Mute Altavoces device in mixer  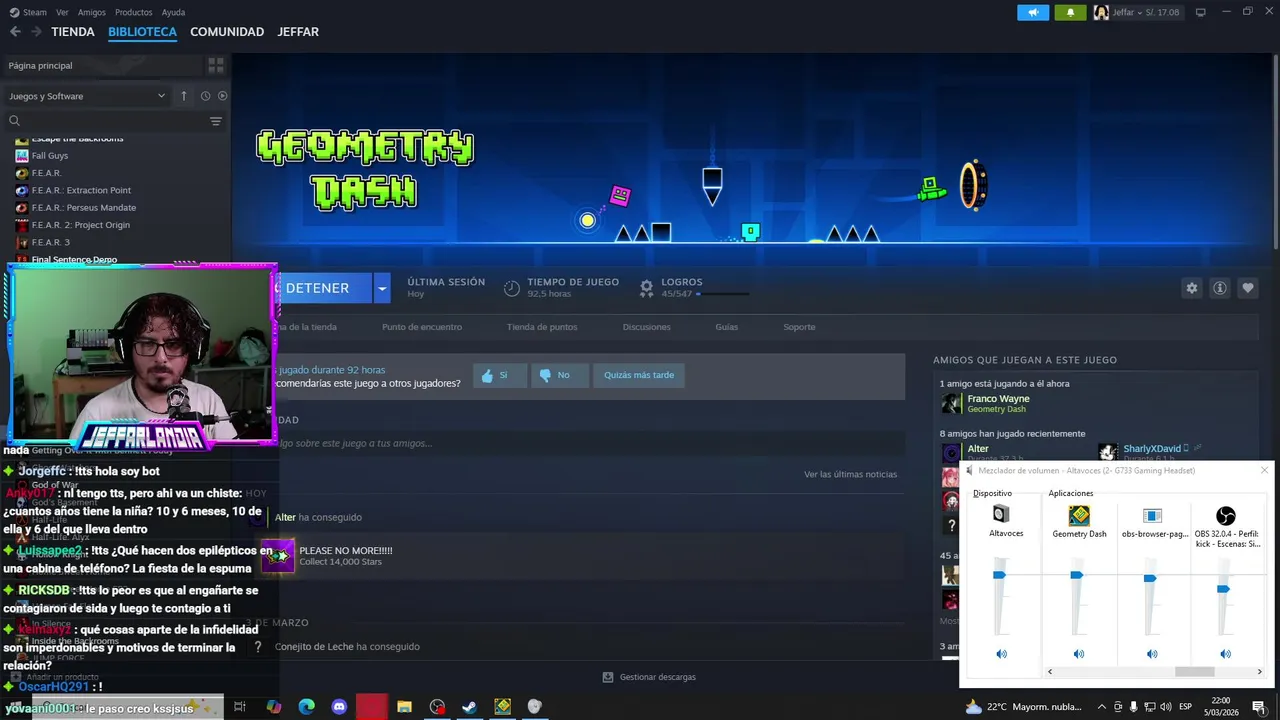click(1001, 654)
